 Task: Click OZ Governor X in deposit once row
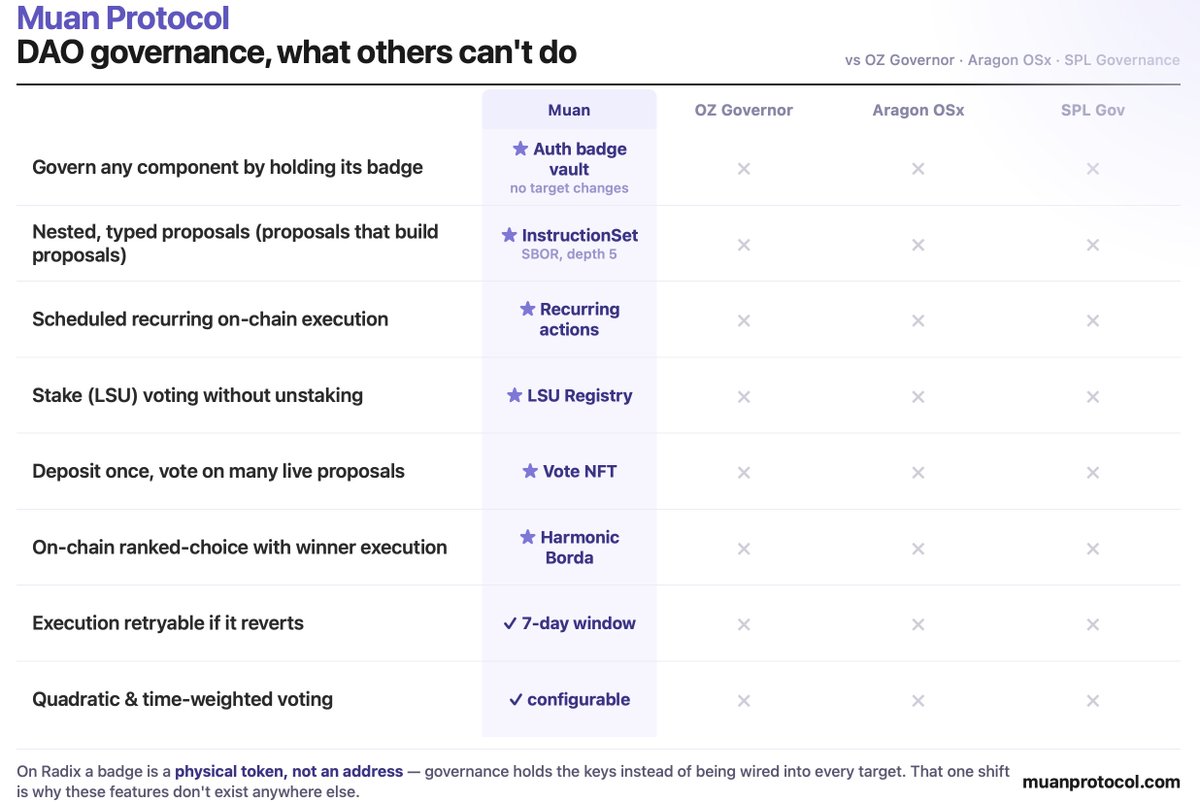click(x=744, y=473)
